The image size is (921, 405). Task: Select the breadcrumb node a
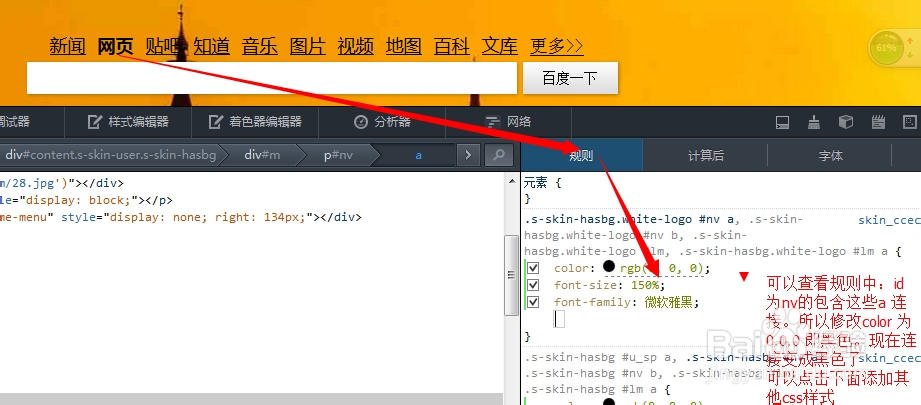click(x=419, y=155)
